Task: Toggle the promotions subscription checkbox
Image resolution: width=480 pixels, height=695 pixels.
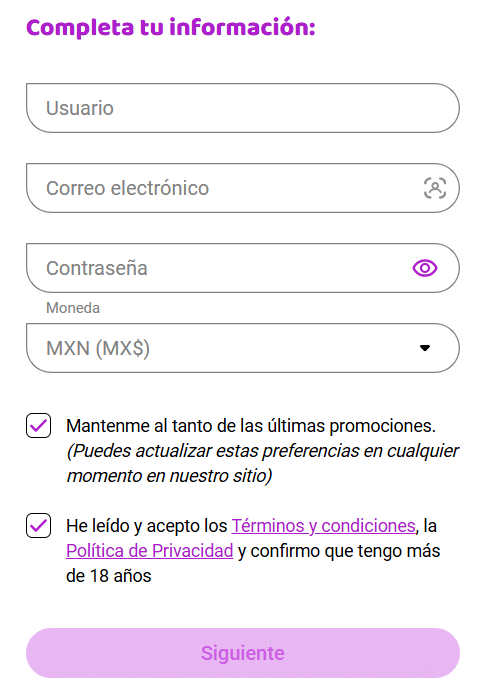Action: 38,426
